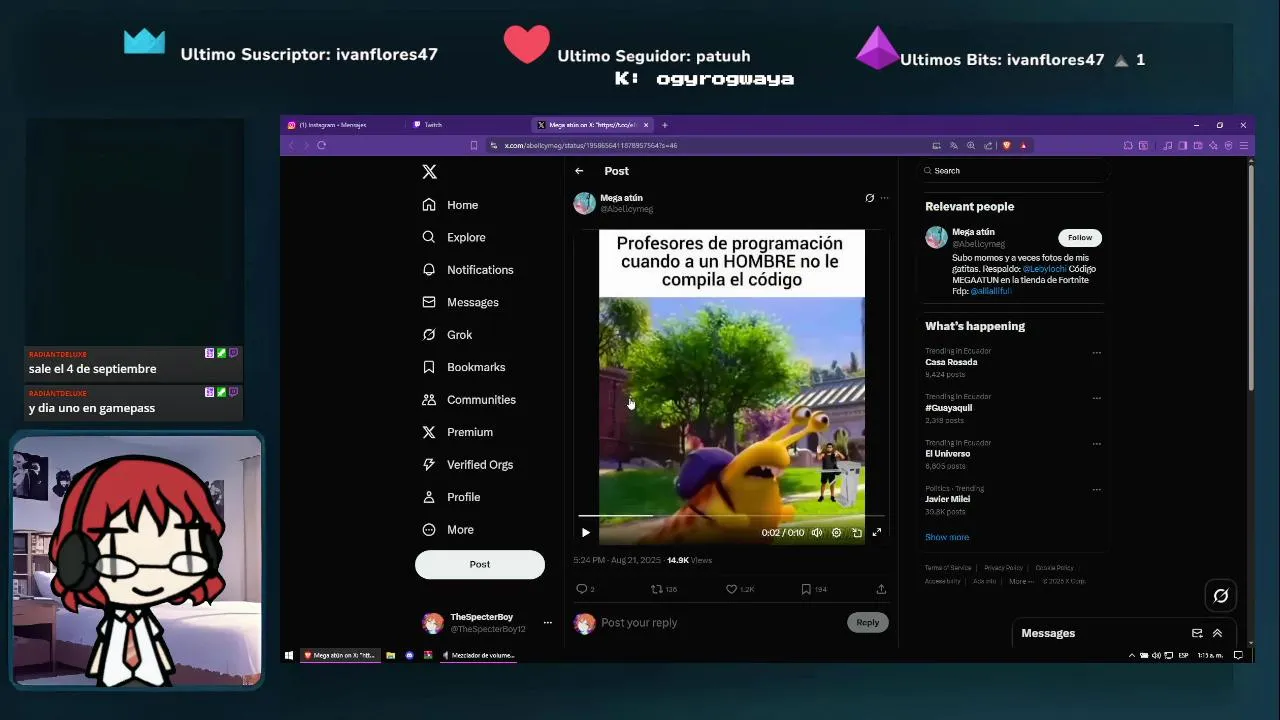1280x720 pixels.
Task: Open the options dots next to El Universo
Action: [x=1097, y=444]
